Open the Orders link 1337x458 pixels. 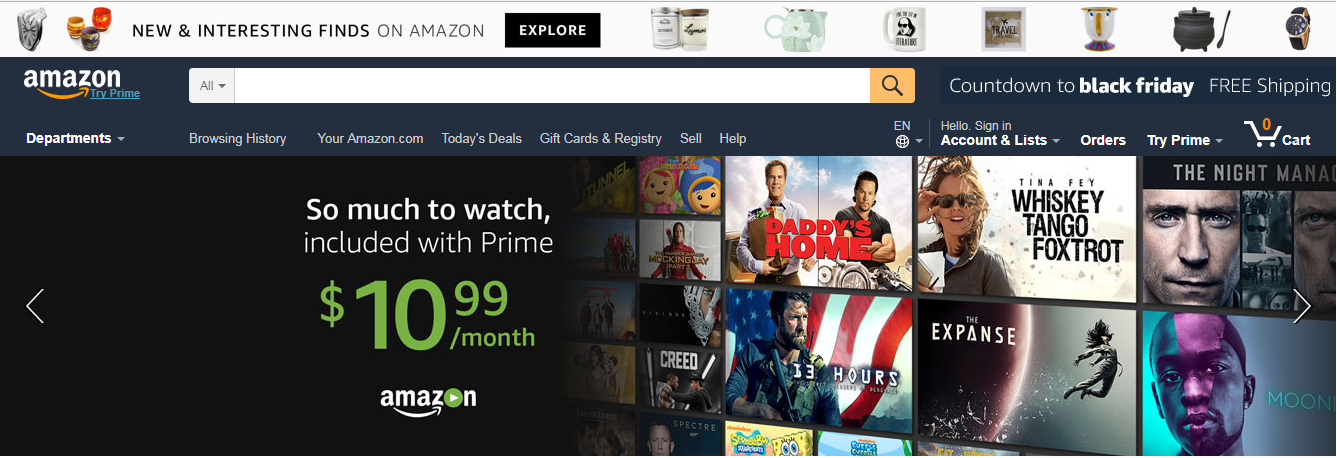1103,140
